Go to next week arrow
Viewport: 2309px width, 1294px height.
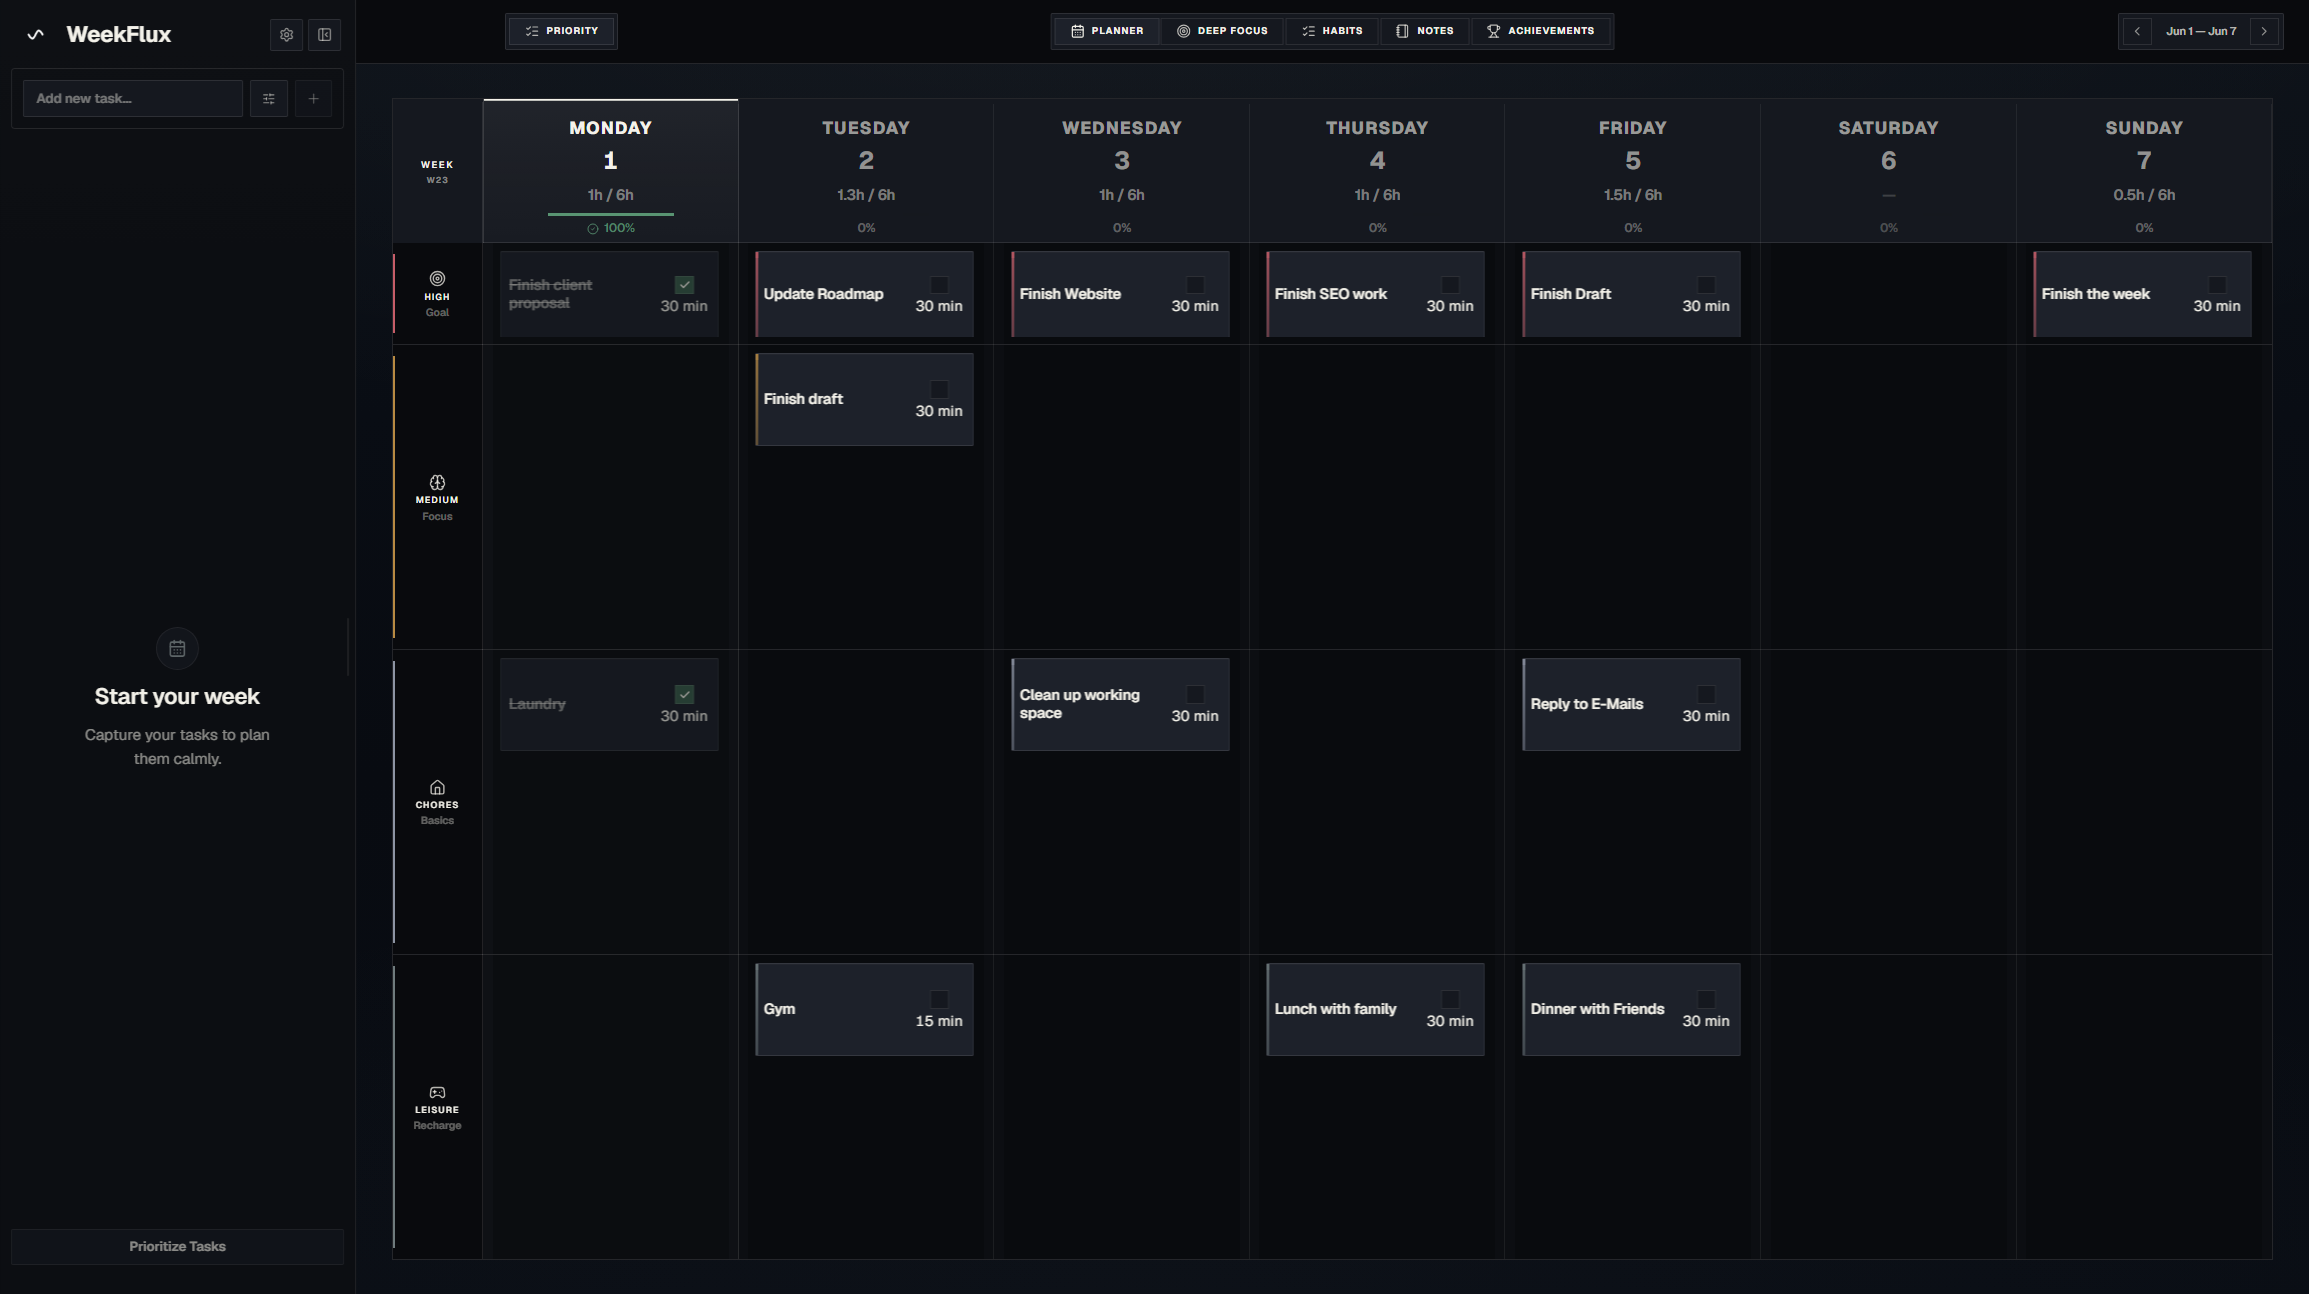pos(2264,31)
